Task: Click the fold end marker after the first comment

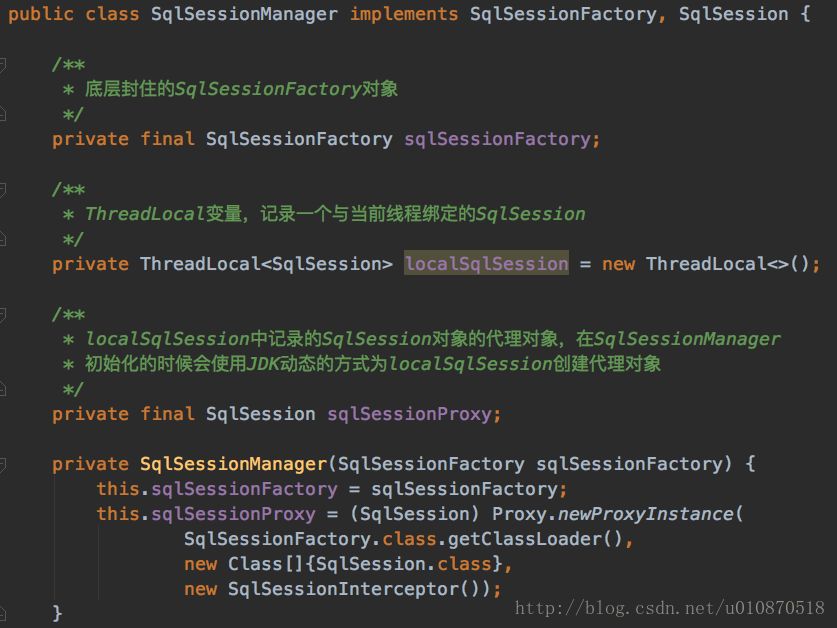Action: click(2, 114)
